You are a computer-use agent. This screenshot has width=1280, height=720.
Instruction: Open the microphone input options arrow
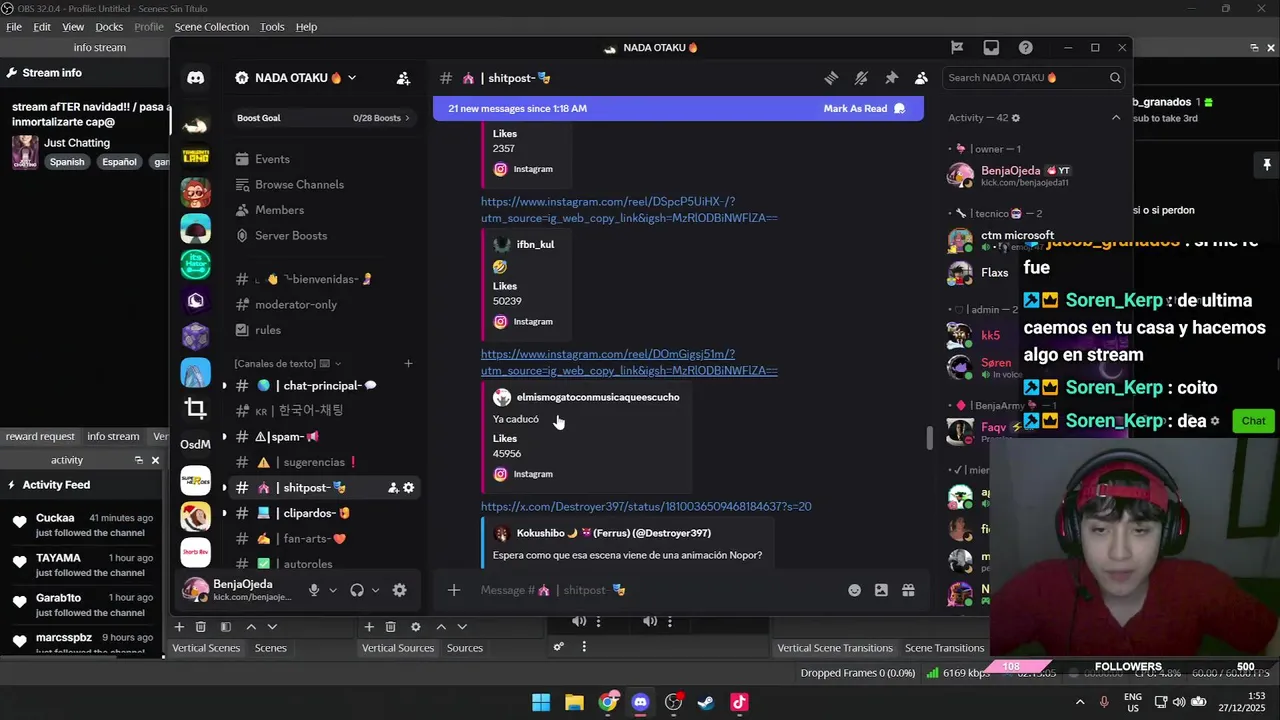coord(333,590)
